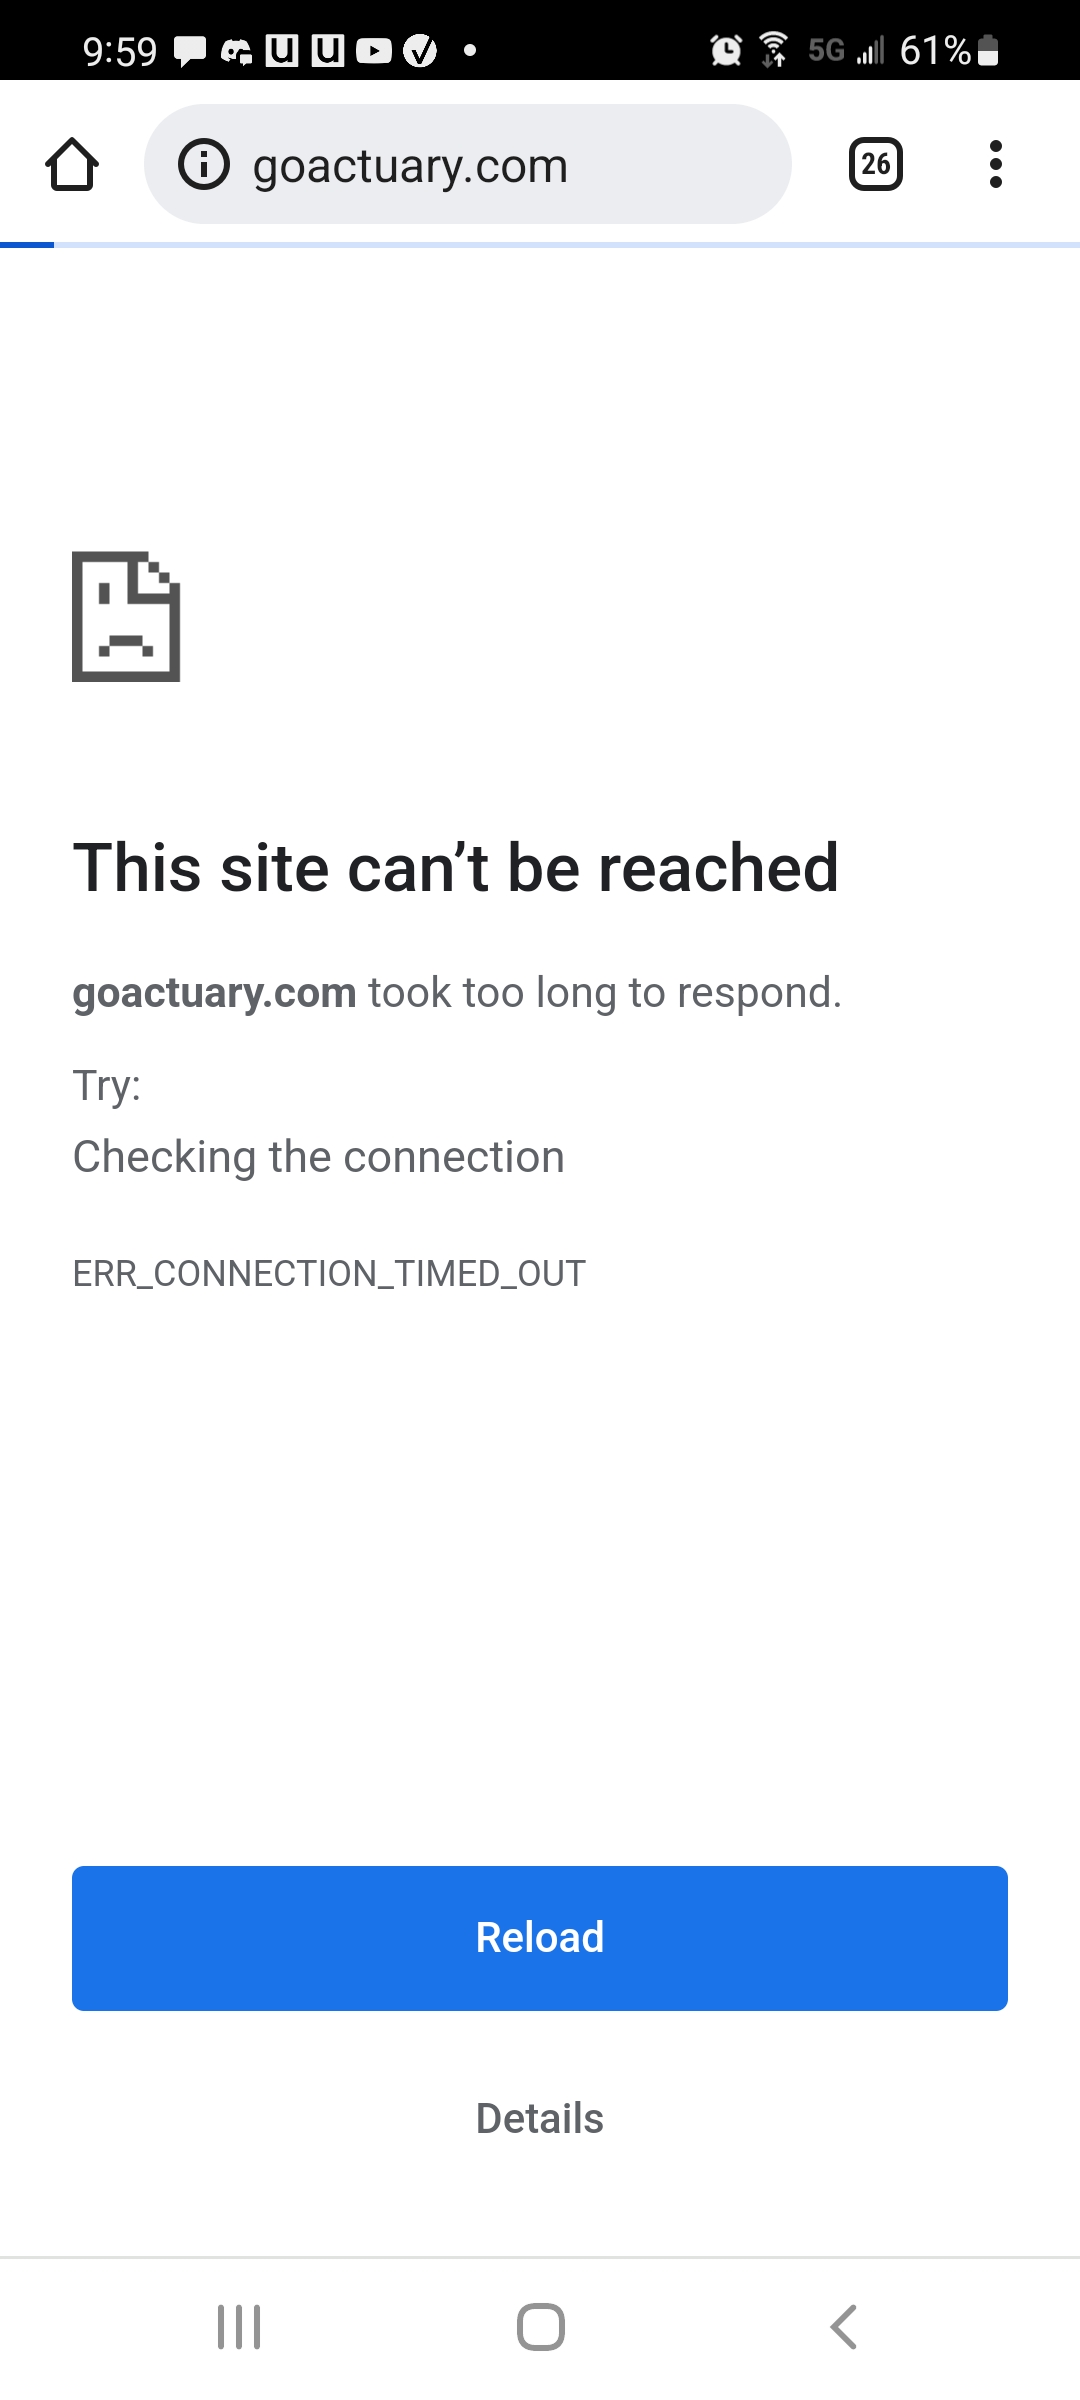Tap the YouTube notification icon in status bar
Image resolution: width=1080 pixels, height=2400 pixels.
(x=374, y=50)
